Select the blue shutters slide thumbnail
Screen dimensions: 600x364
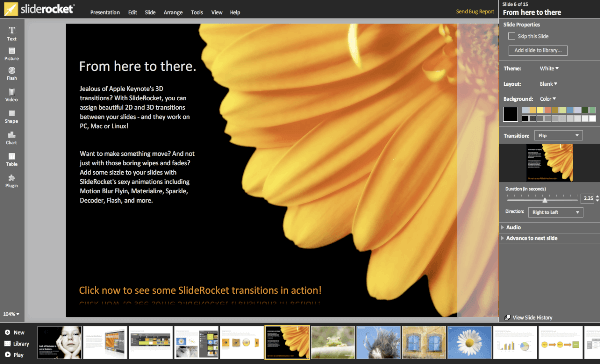[x=424, y=342]
